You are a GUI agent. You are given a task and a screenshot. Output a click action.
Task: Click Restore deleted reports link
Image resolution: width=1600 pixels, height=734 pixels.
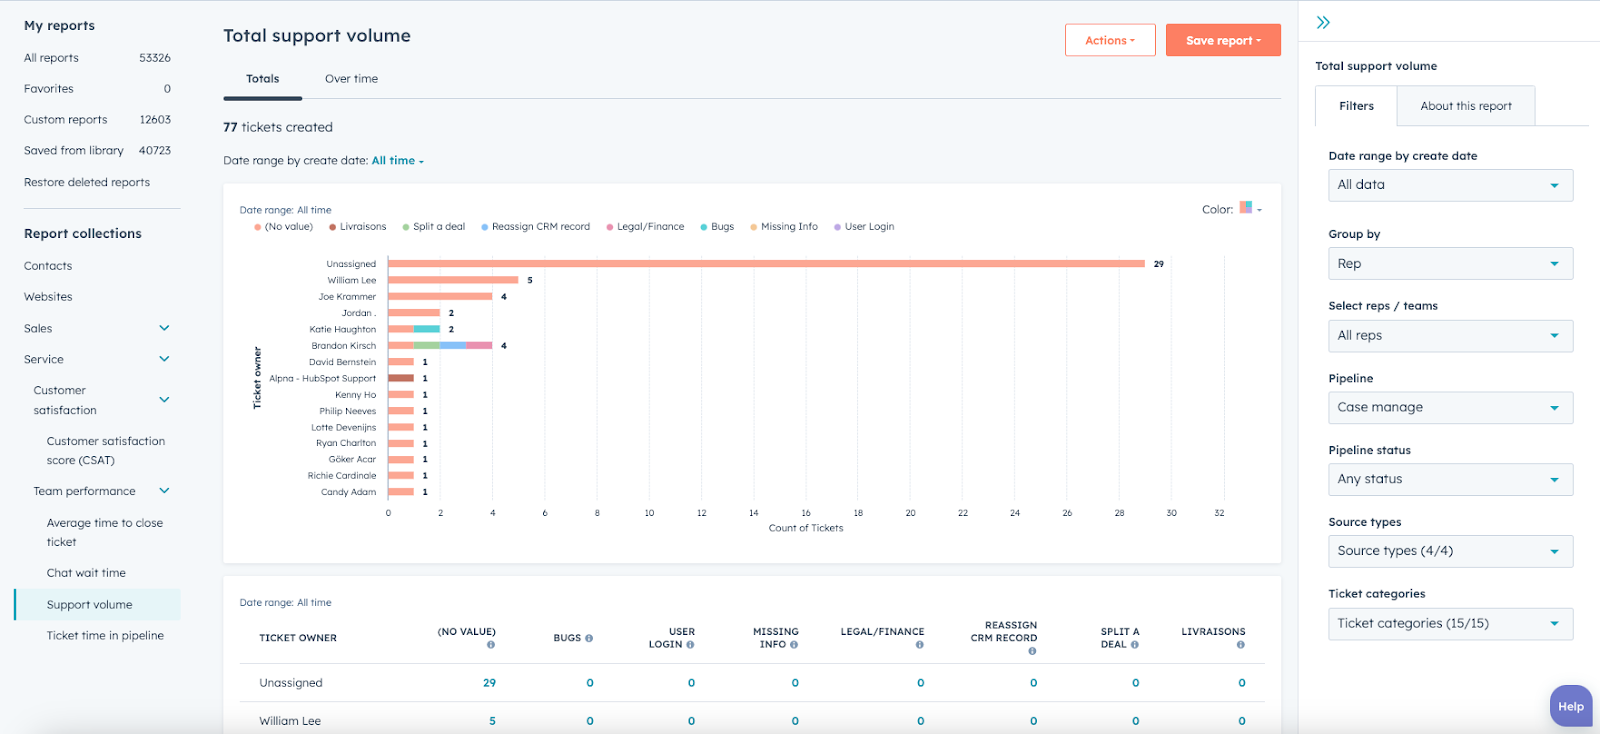(87, 183)
